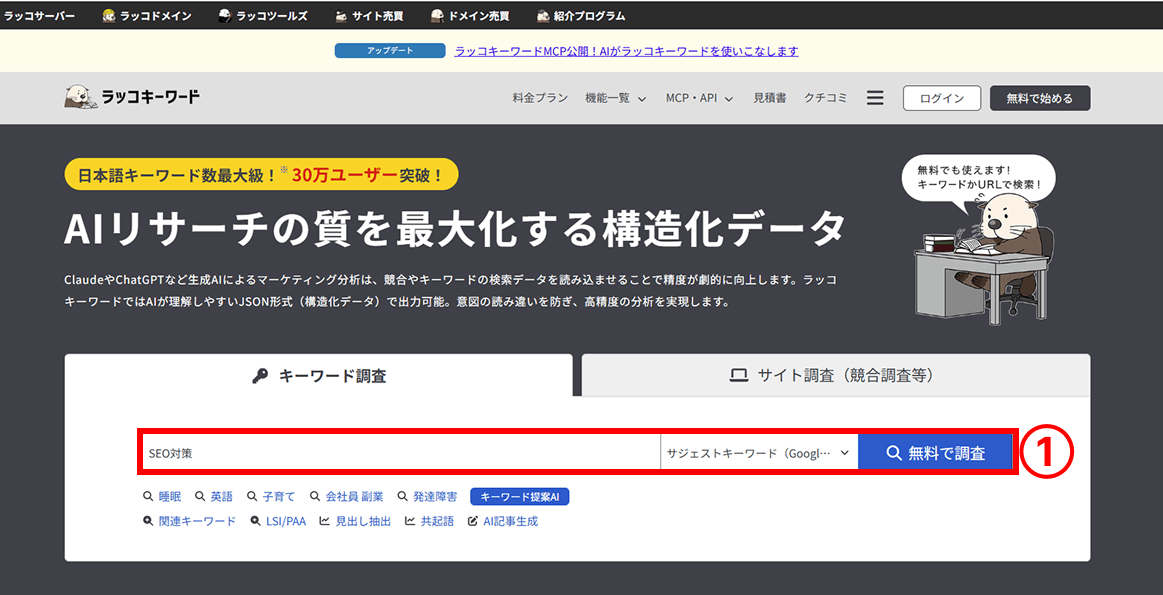The image size is (1163, 595).
Task: Open 共起語 tool link
Action: tap(429, 522)
